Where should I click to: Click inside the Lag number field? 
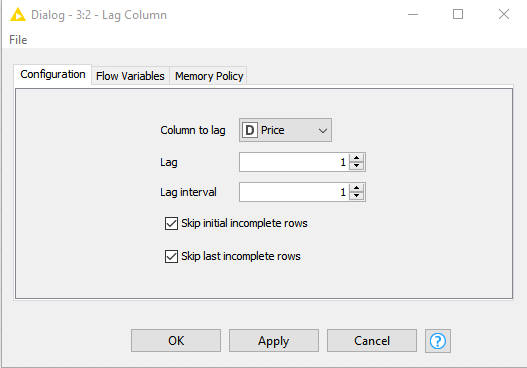[x=294, y=162]
